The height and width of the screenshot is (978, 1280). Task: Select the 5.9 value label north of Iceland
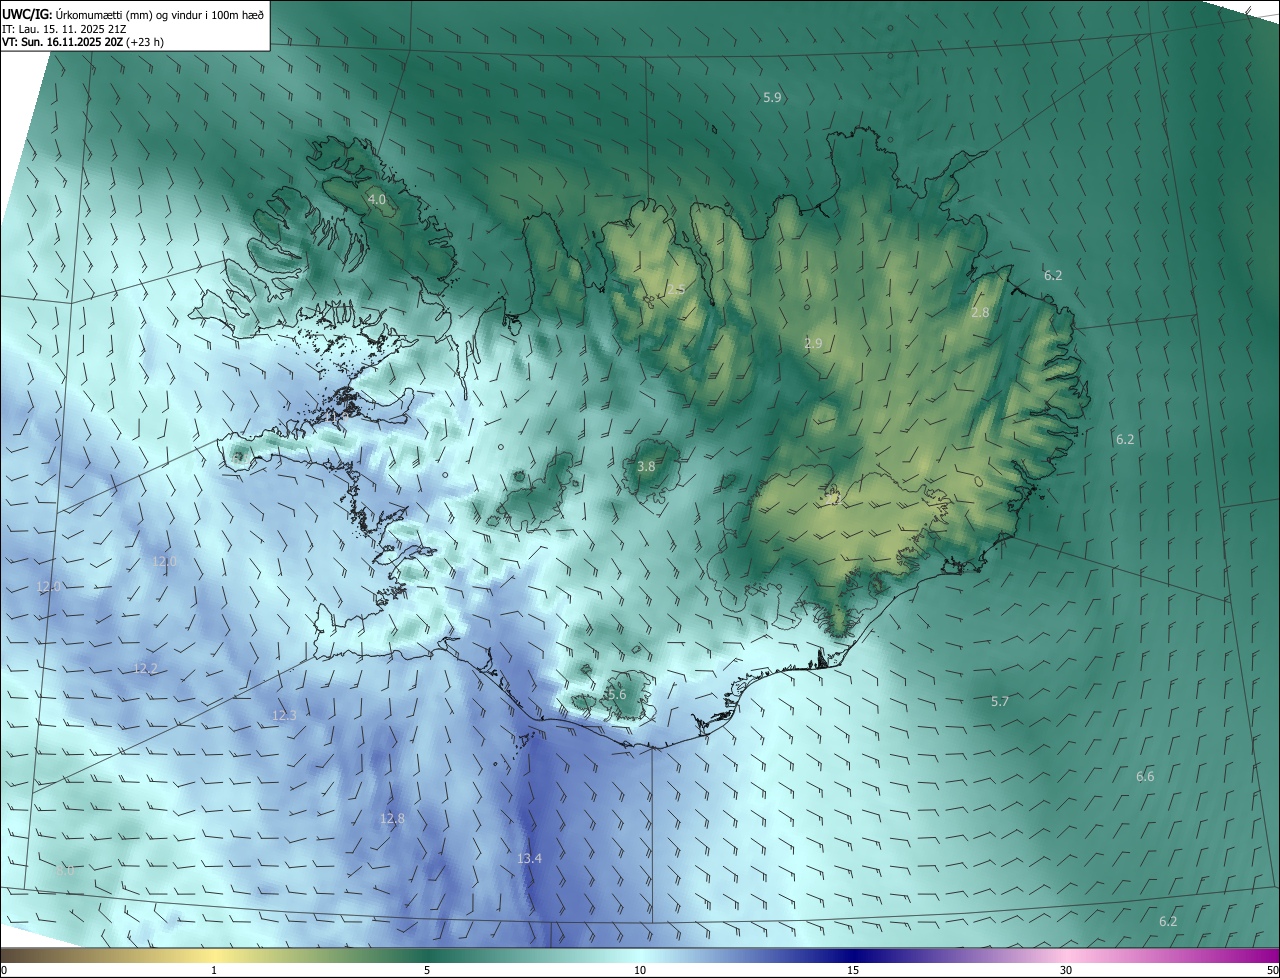[x=772, y=98]
